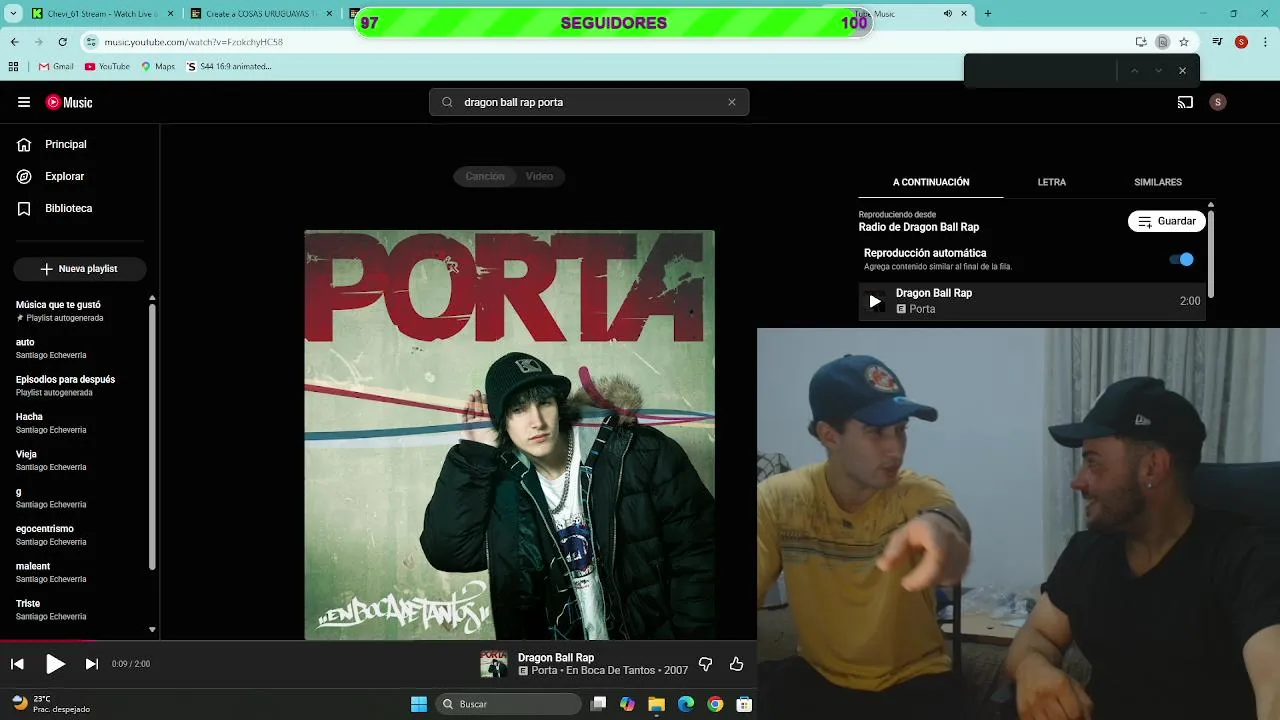
Task: Expand the Chrome tab search dropdown
Action: tap(12, 14)
